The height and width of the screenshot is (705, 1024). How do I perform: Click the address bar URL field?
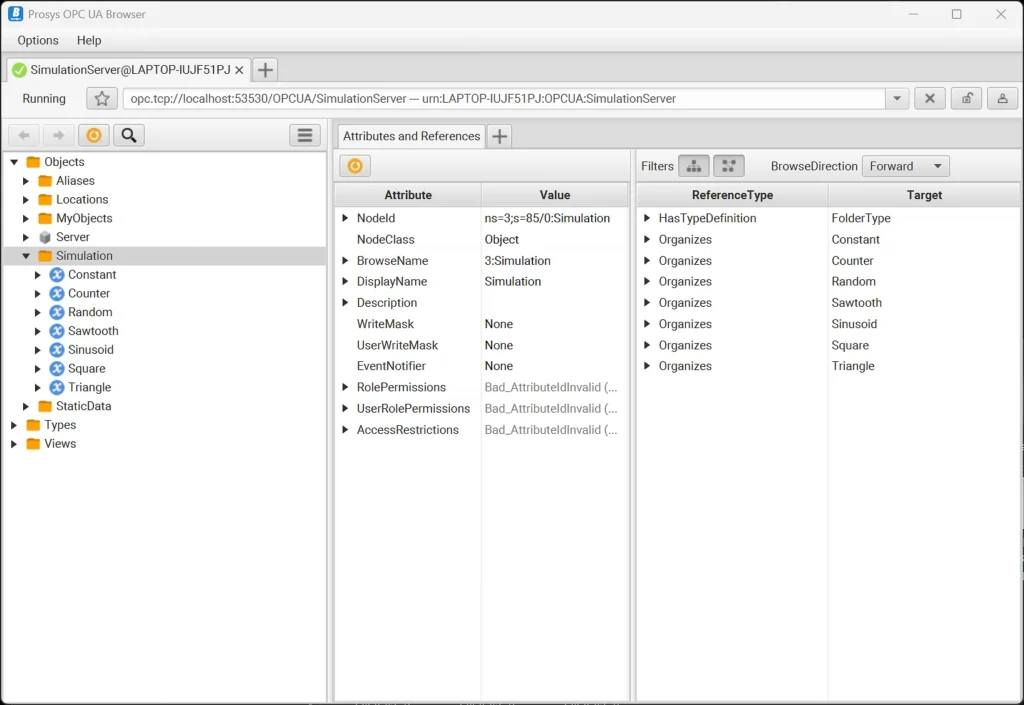click(x=500, y=98)
